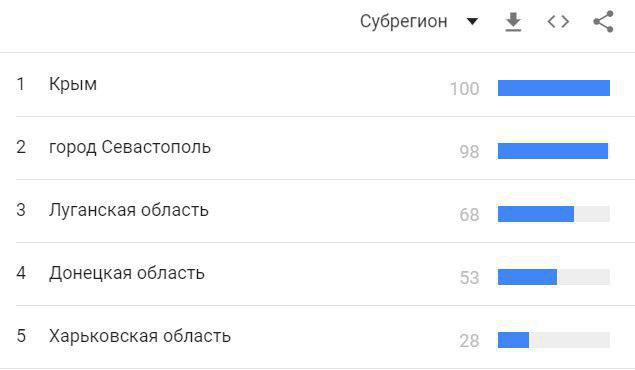Click the bar for Луганская область
The image size is (635, 370).
(536, 214)
